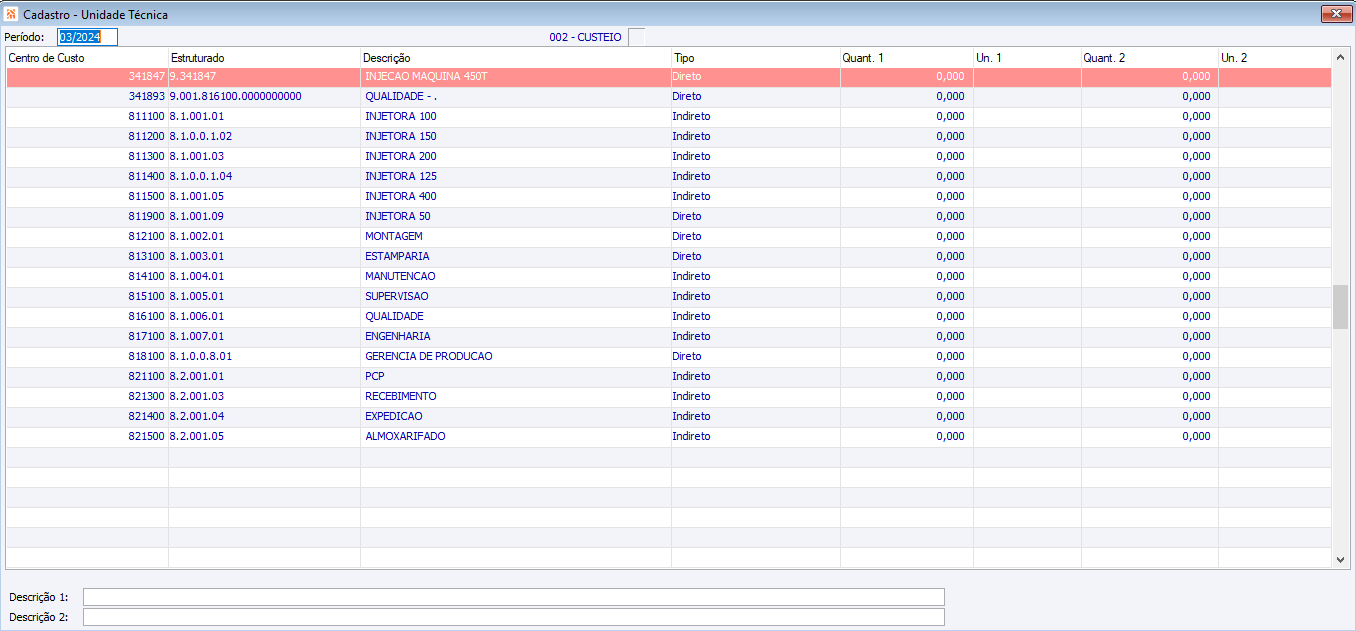
Task: Select the SUPERVISAO description cell
Action: coord(516,297)
